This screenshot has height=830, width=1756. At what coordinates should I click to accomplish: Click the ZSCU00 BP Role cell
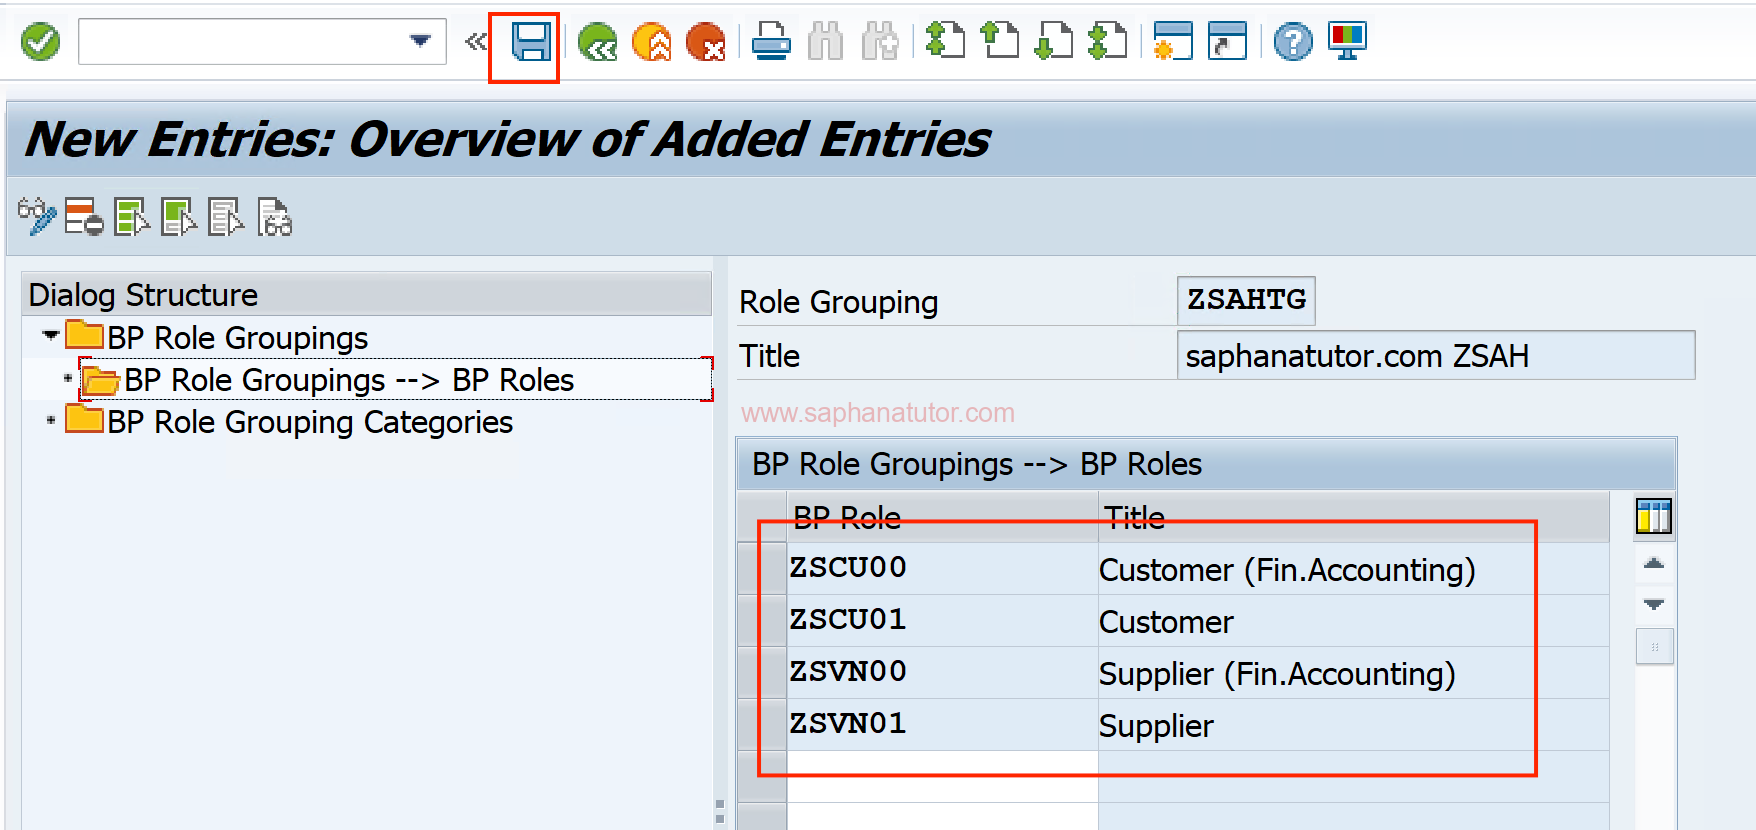pyautogui.click(x=942, y=569)
